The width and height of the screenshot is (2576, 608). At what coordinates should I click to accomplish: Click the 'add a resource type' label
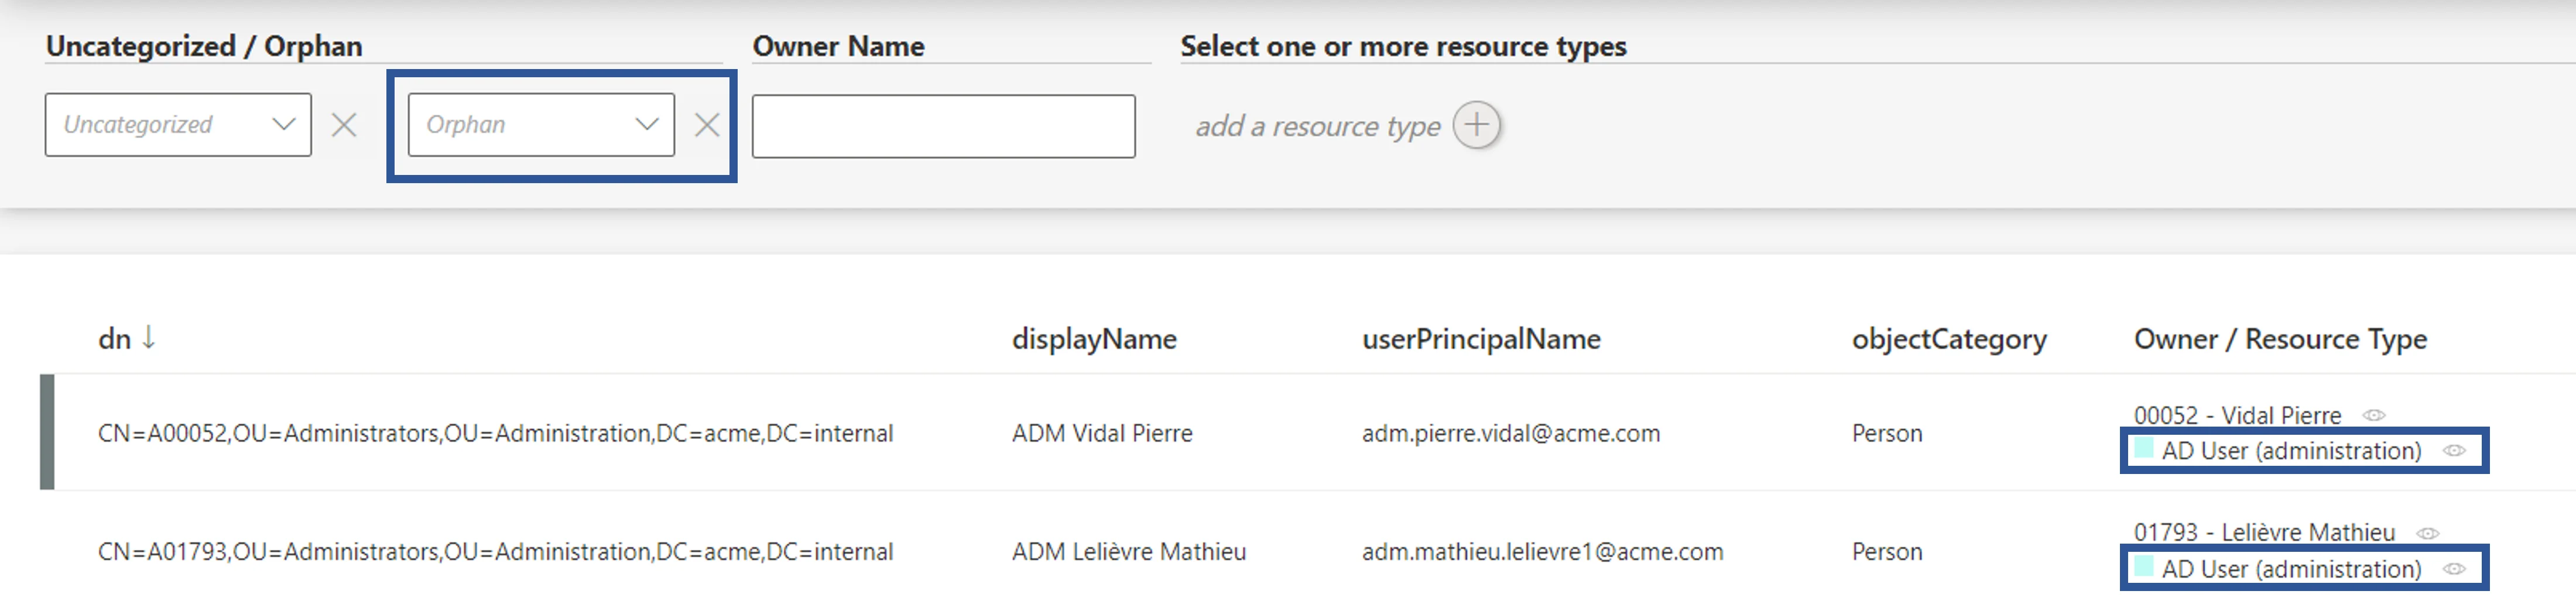1317,126
